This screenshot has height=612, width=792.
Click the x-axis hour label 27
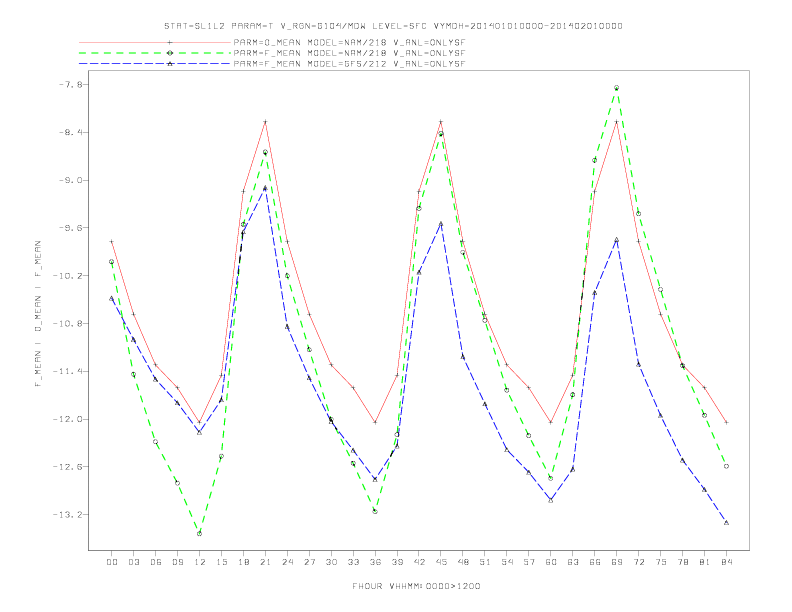pos(309,562)
